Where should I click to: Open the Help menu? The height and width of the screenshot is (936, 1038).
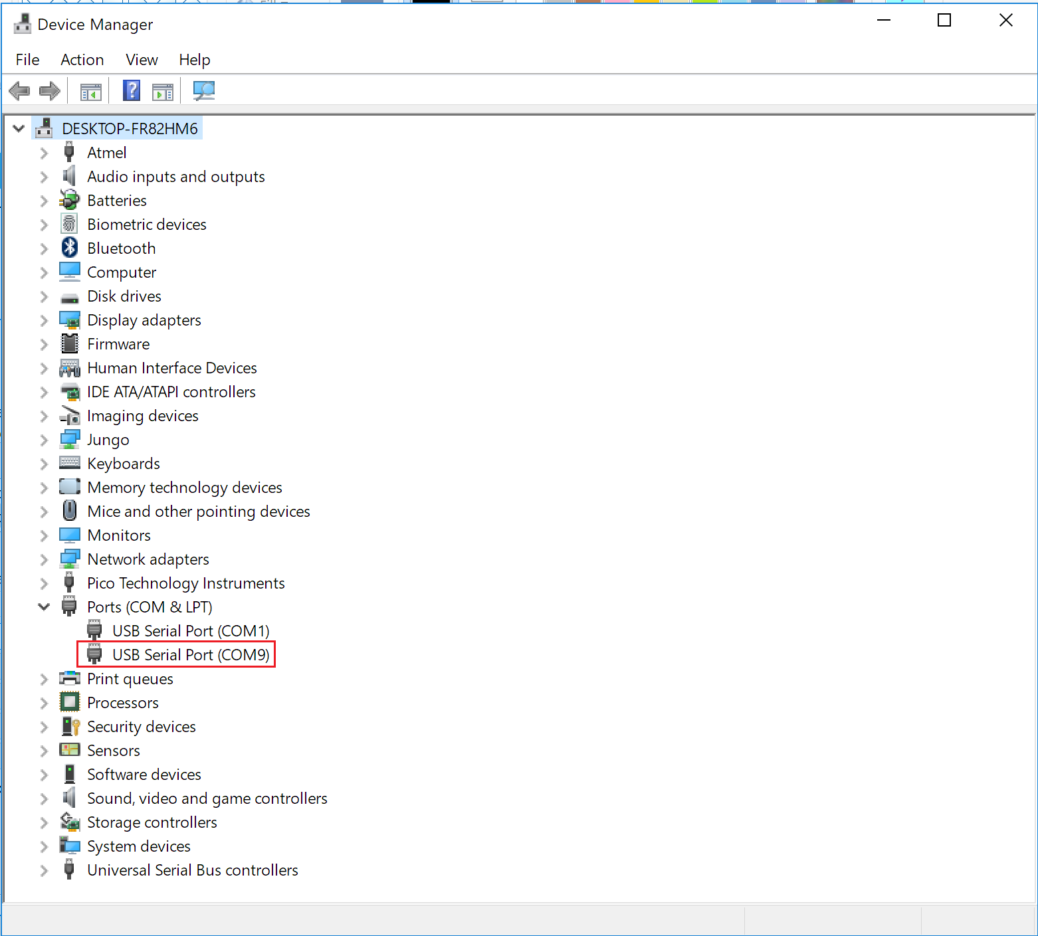click(x=195, y=60)
